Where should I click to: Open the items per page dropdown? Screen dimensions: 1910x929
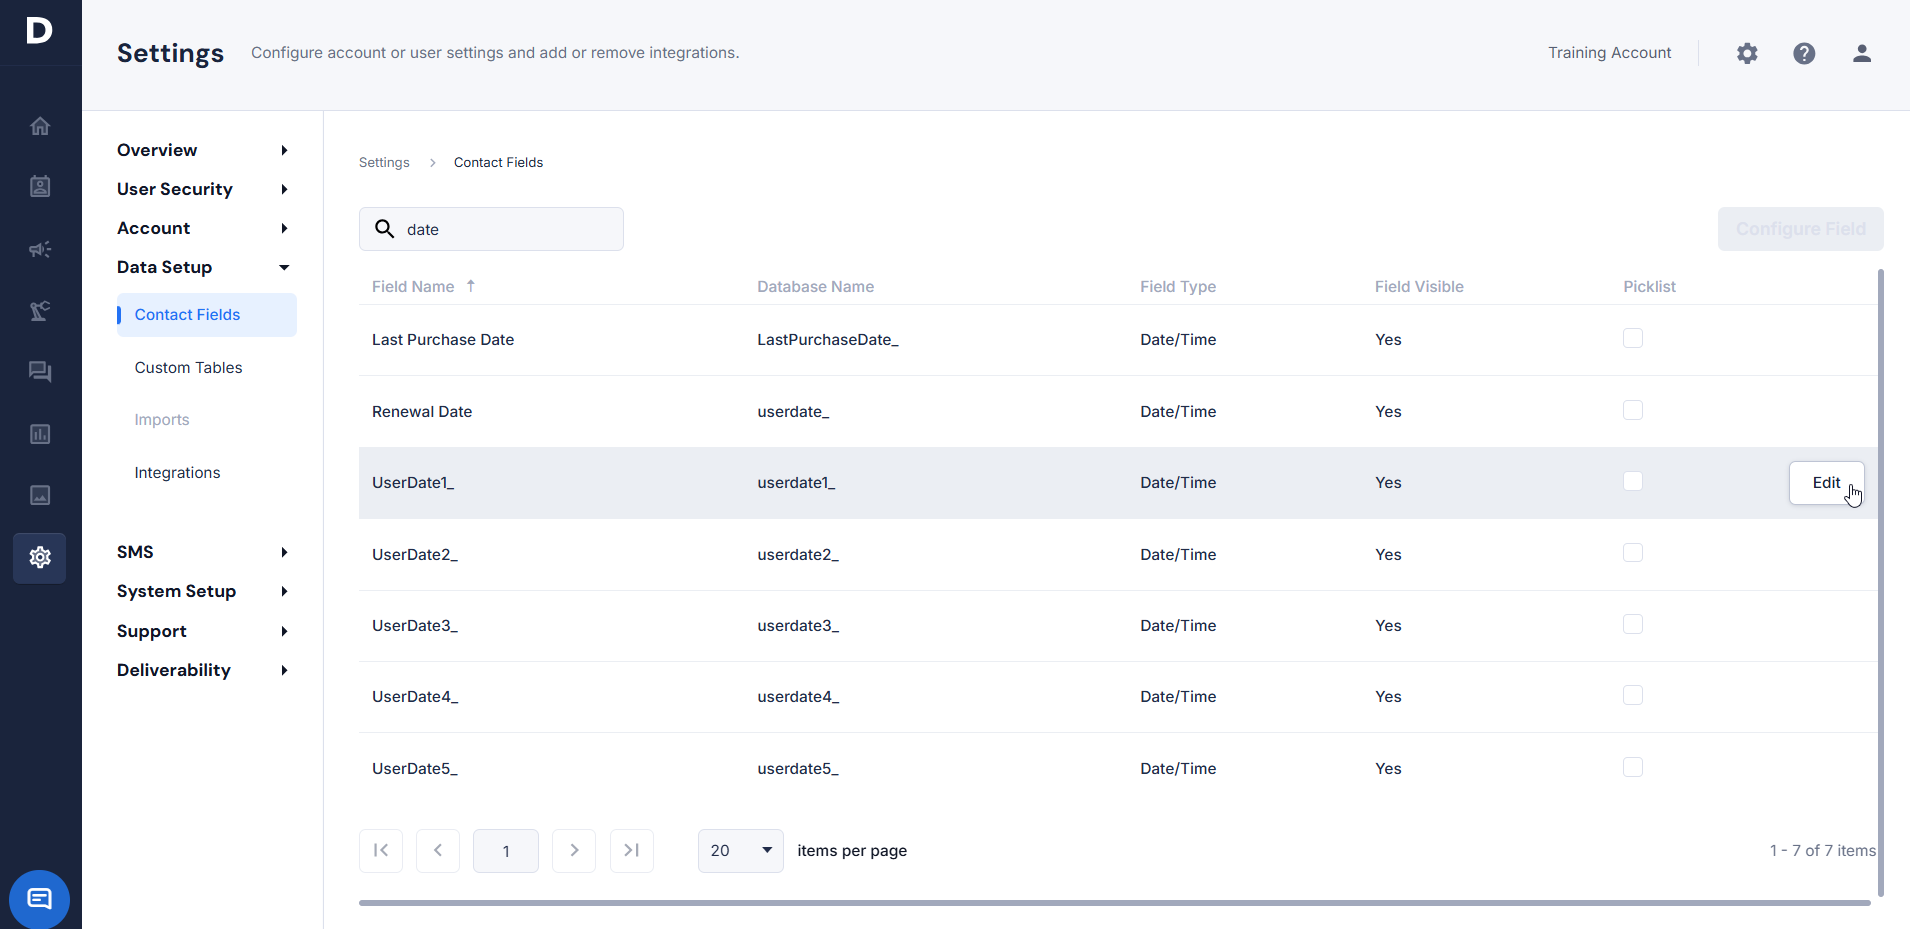[740, 851]
